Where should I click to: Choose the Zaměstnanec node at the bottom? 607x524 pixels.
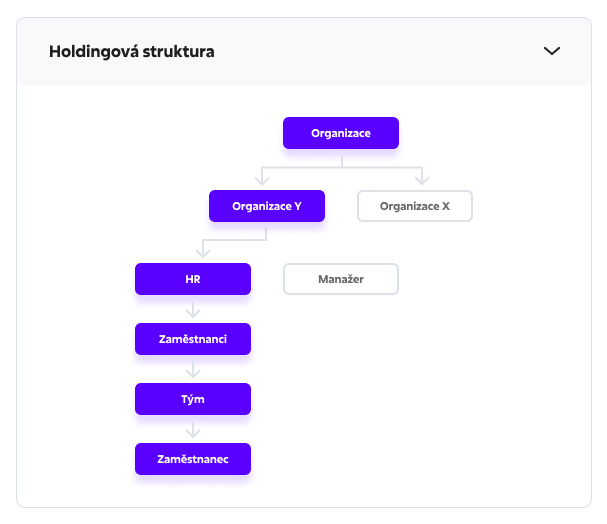pyautogui.click(x=193, y=459)
